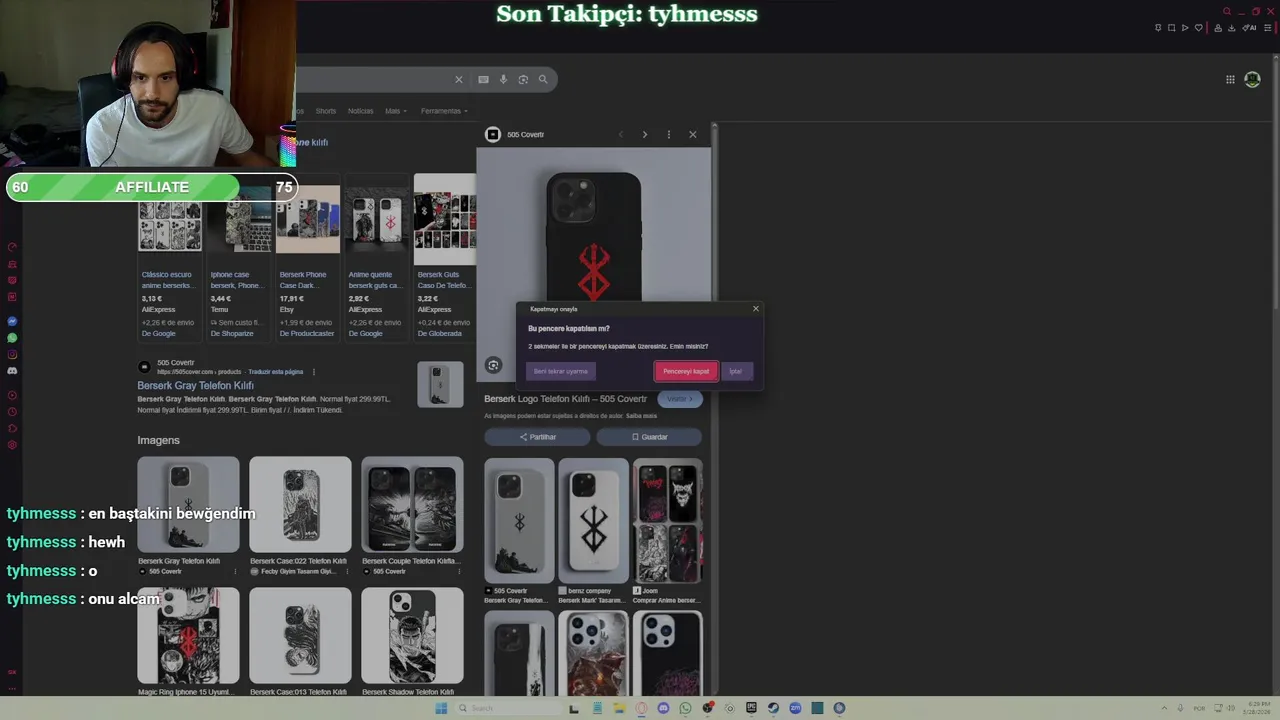This screenshot has width=1280, height=720.
Task: Open the Berserk Couple Telefon Kılıfla thumbnail
Action: point(412,504)
